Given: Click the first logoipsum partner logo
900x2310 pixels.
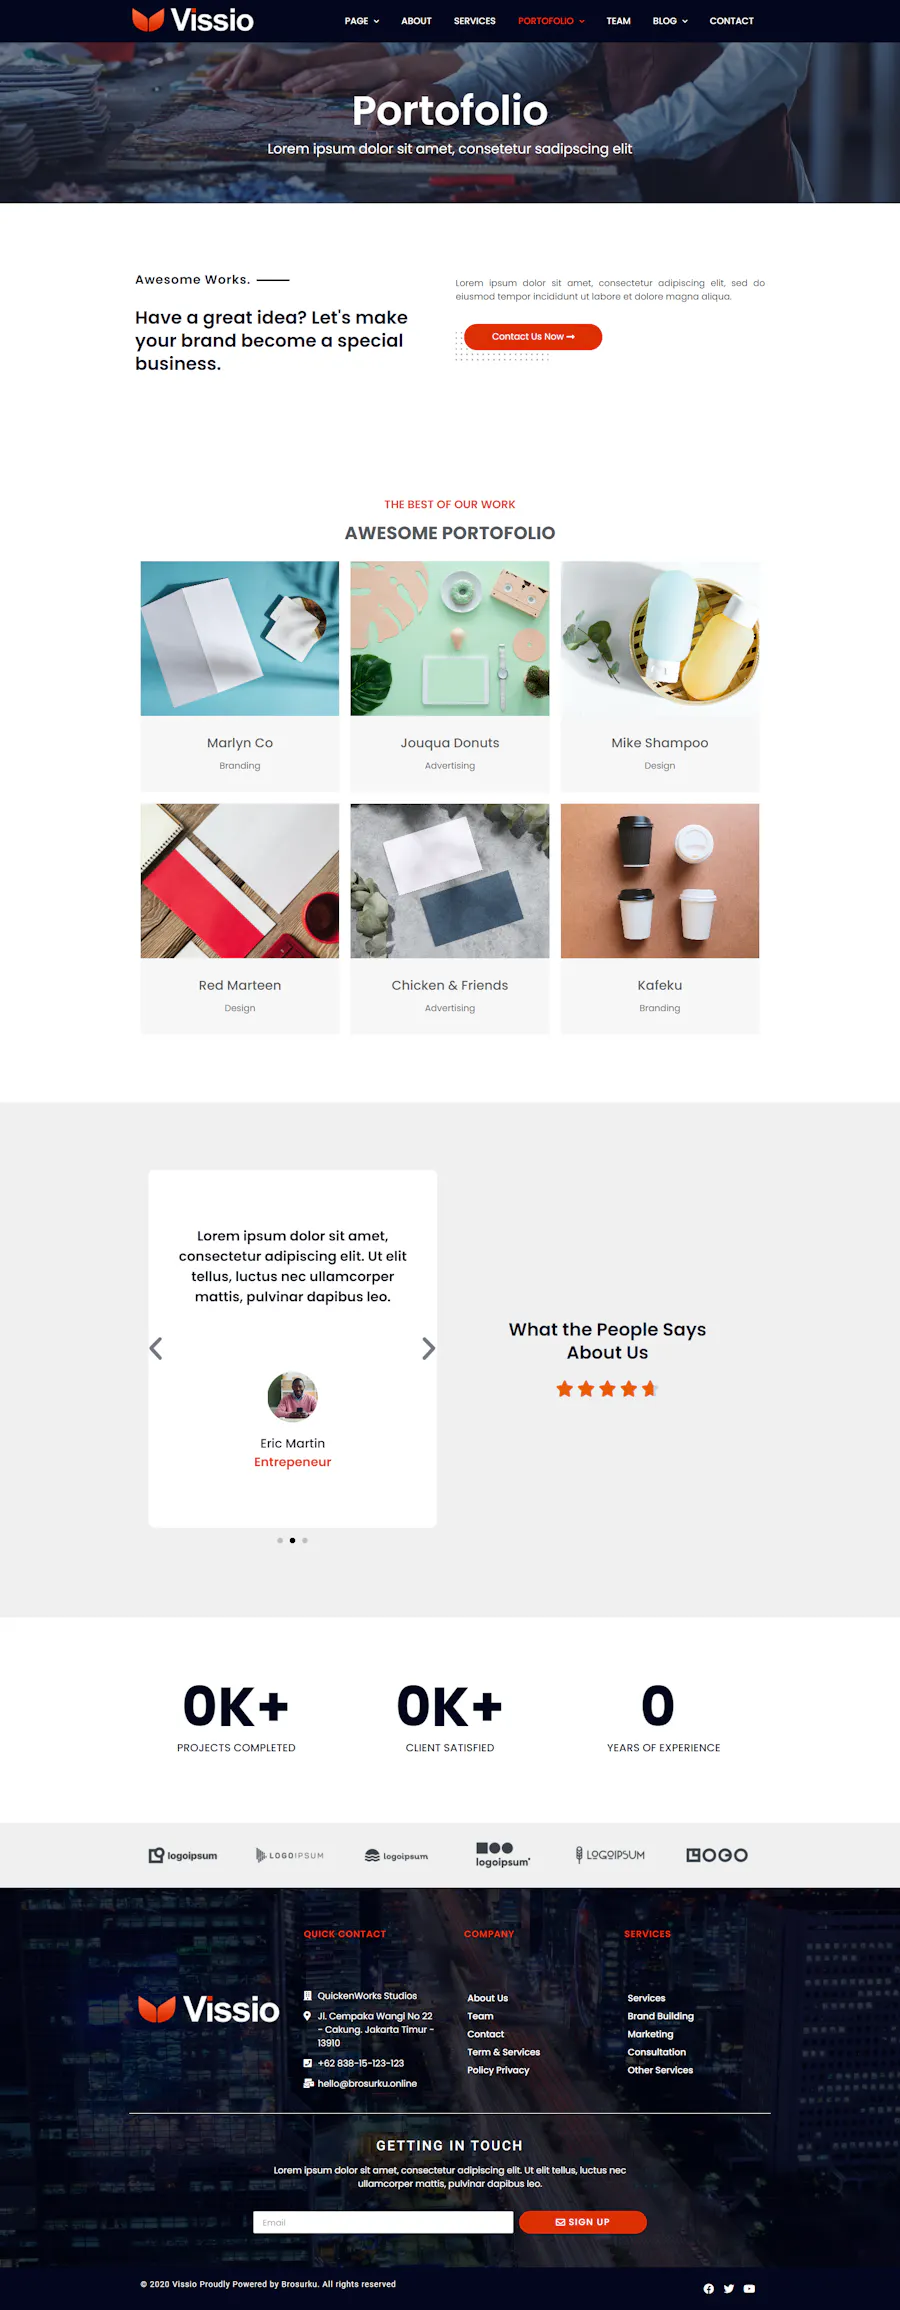Looking at the screenshot, I should click(x=183, y=1855).
